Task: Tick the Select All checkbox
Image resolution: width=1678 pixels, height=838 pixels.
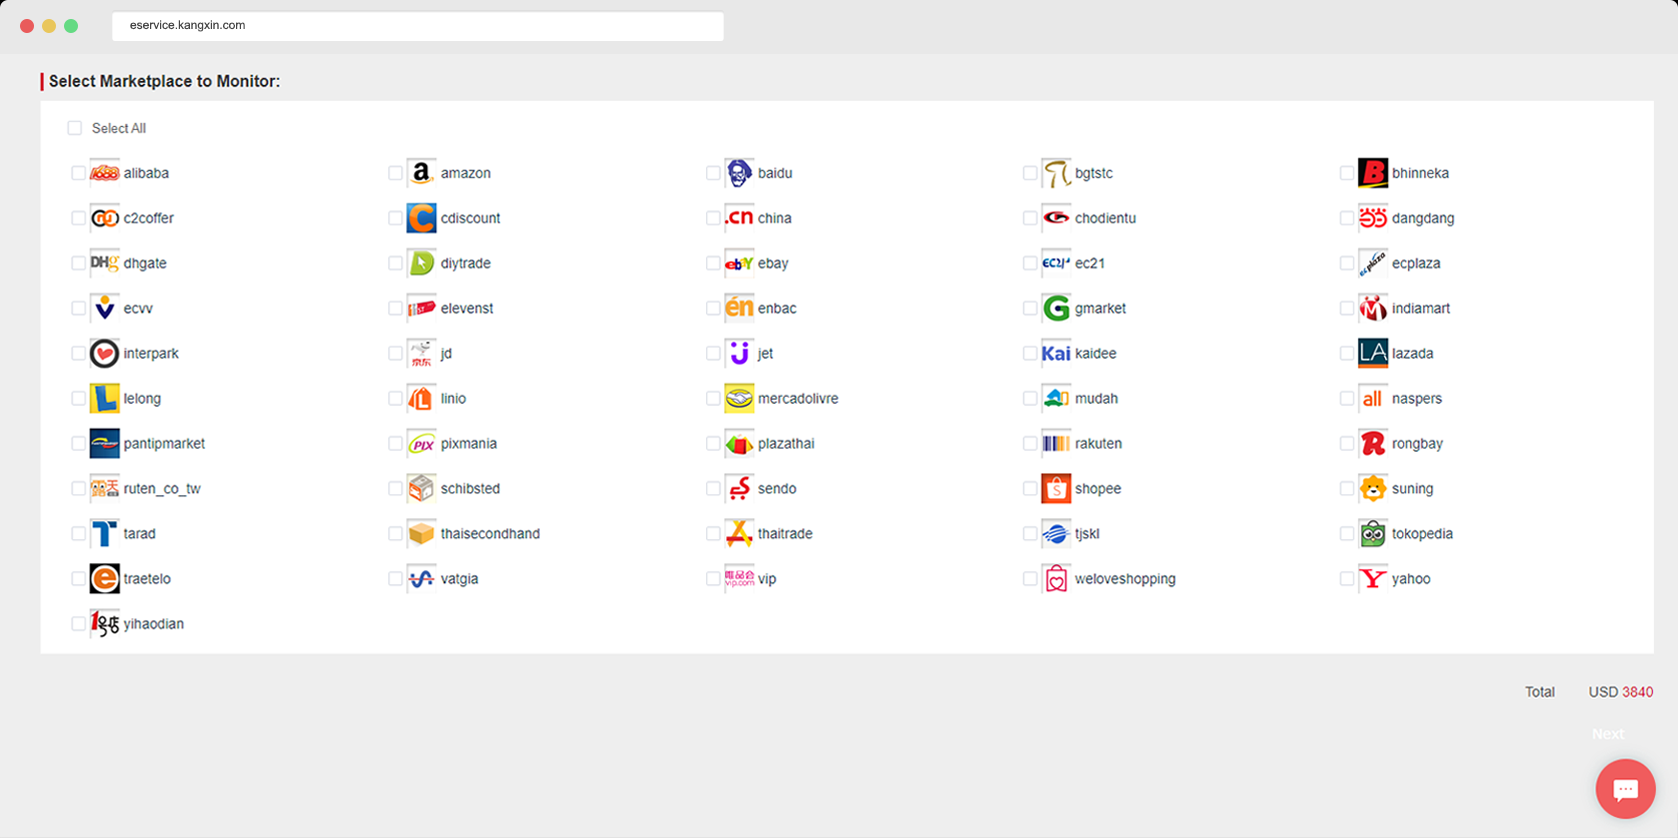Action: (74, 128)
